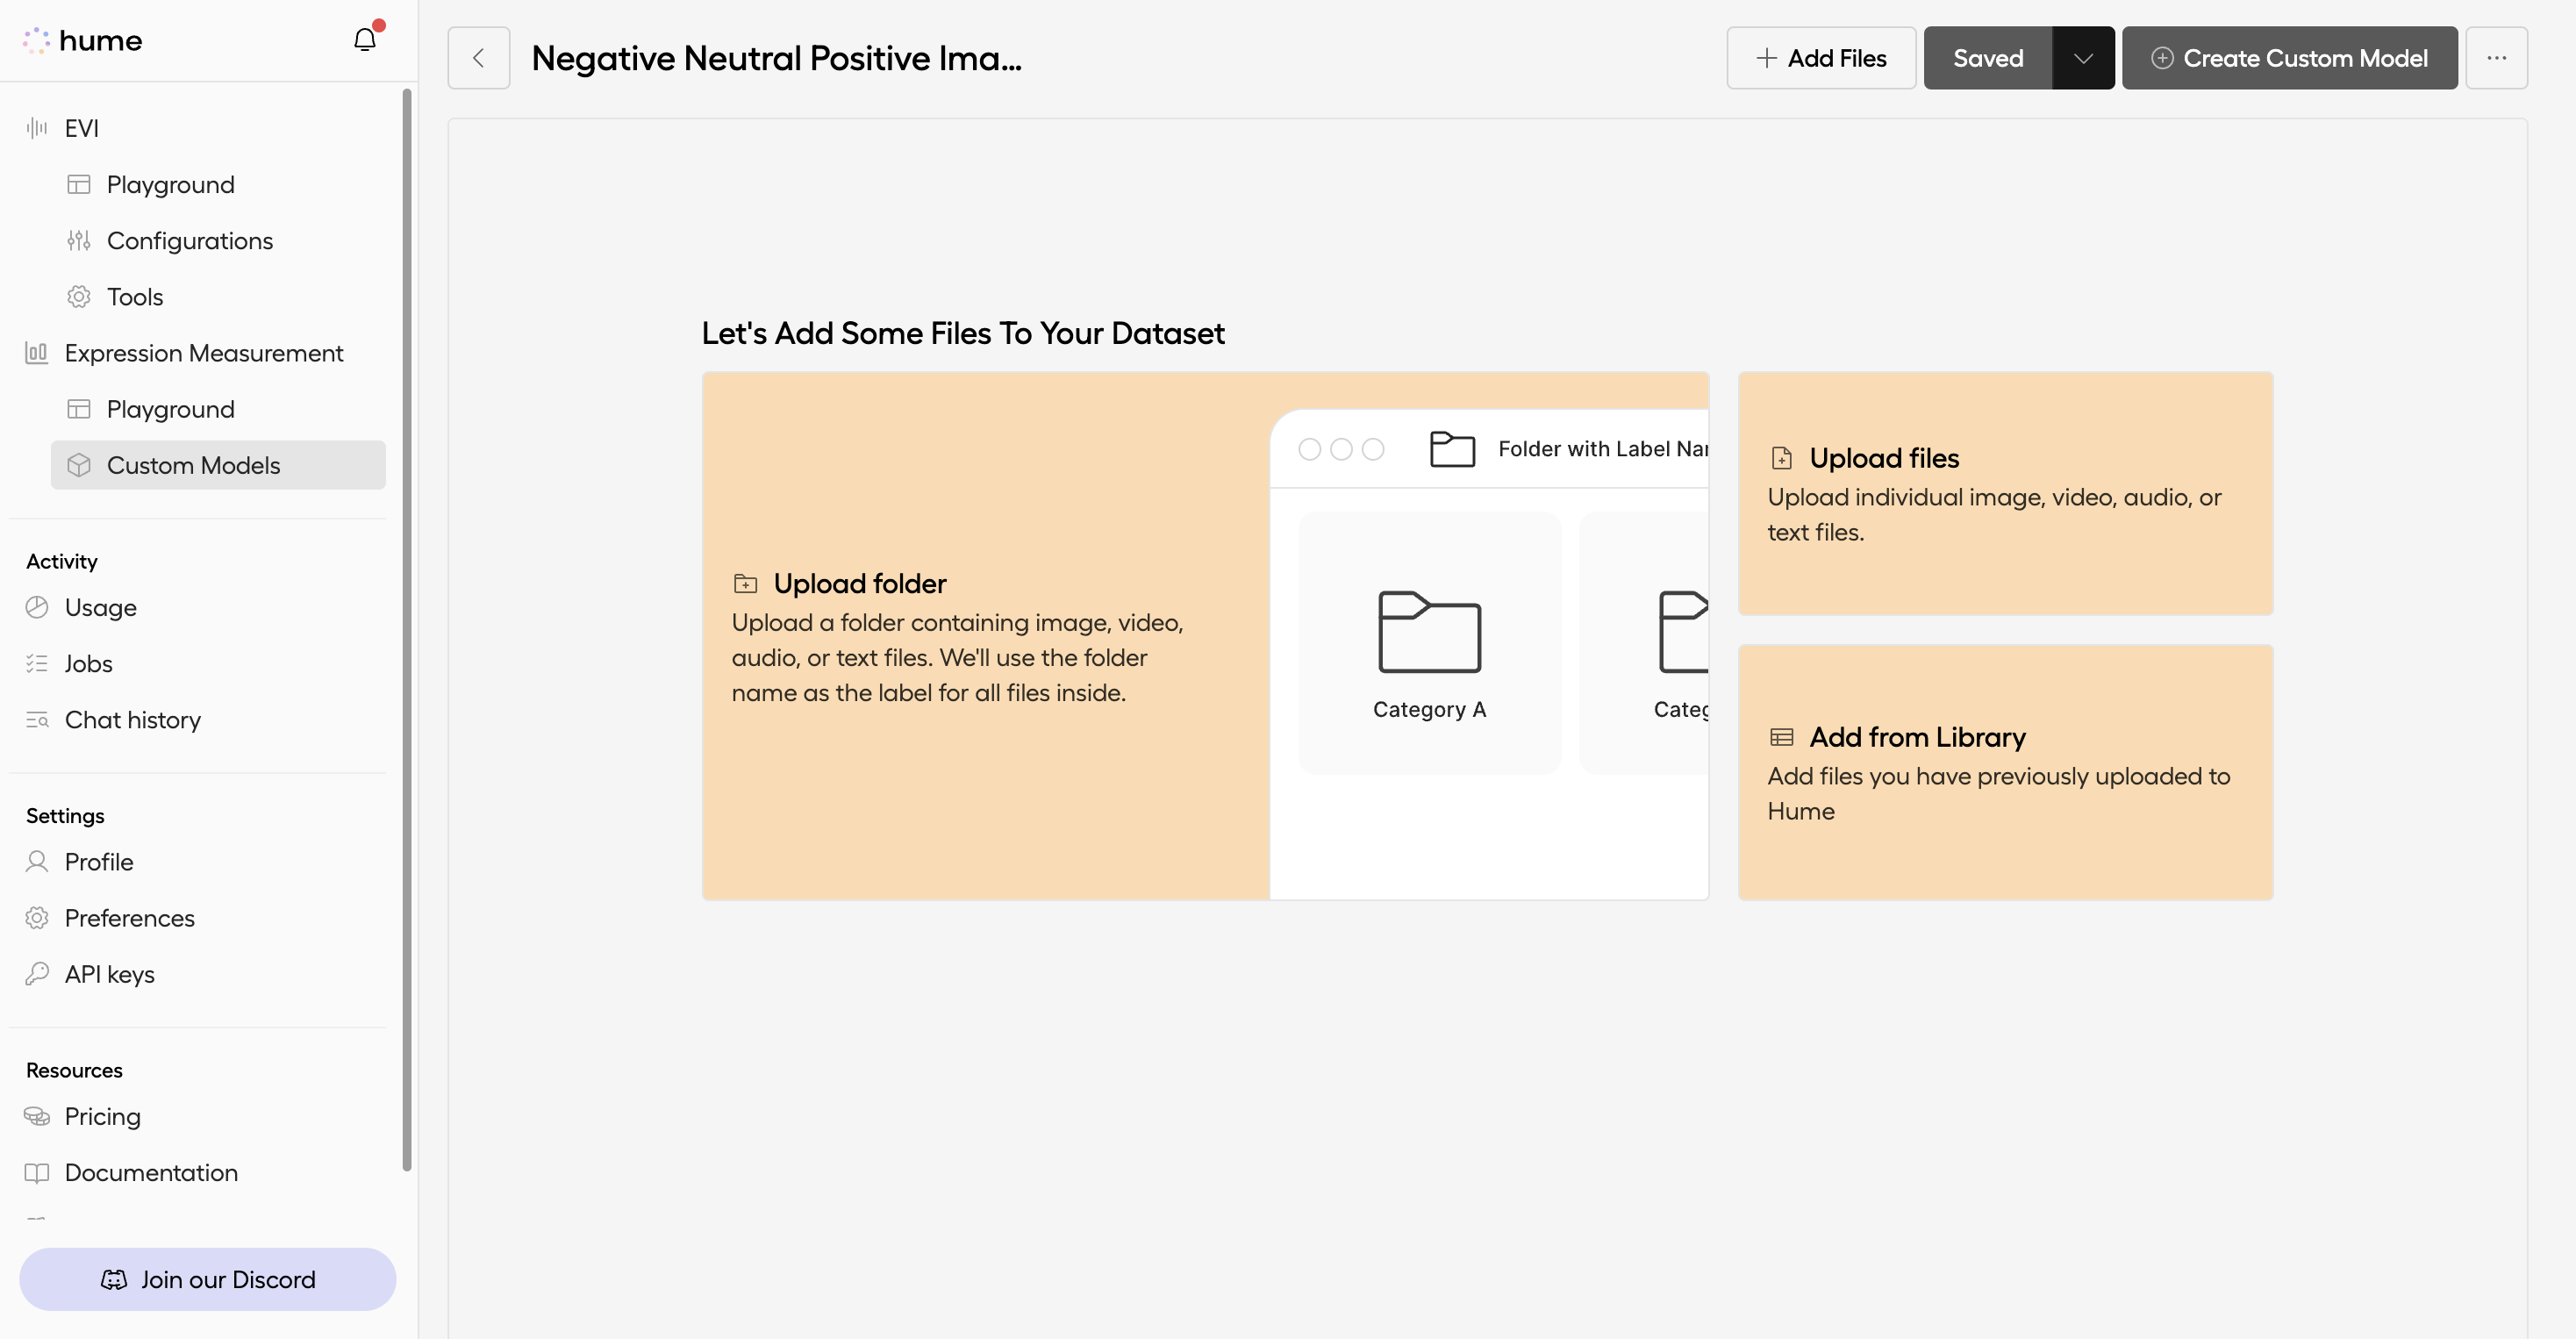Click the API keys key icon
Viewport: 2576px width, 1339px height.
[x=37, y=973]
